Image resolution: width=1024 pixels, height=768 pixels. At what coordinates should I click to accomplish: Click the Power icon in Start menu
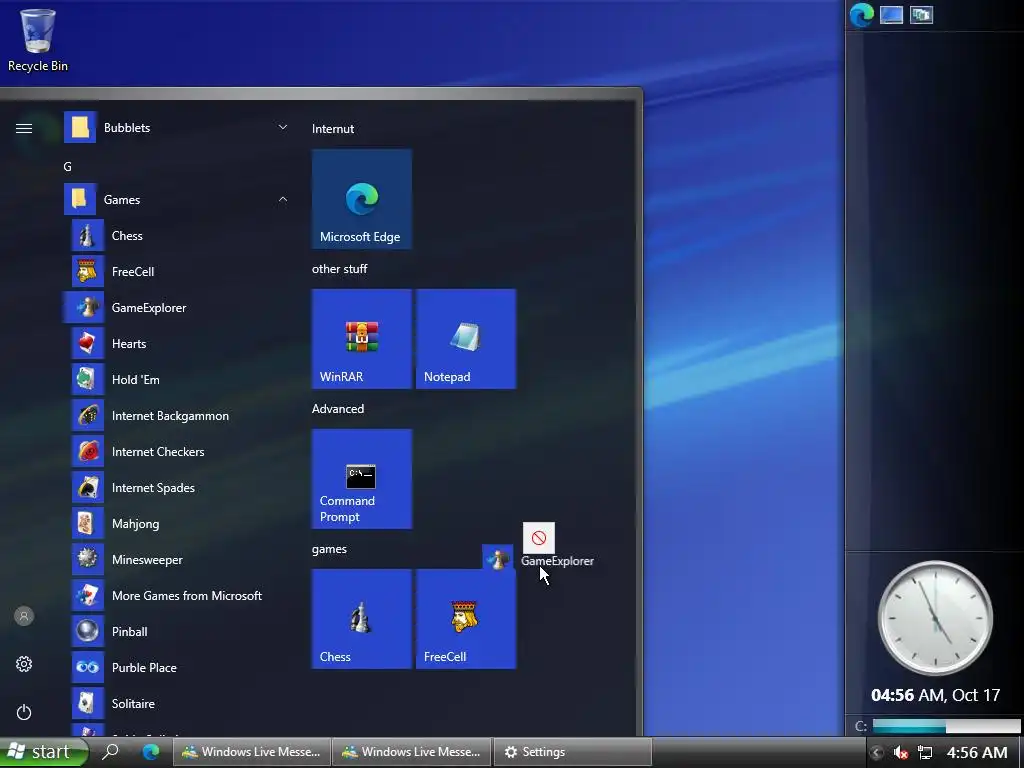pyautogui.click(x=24, y=712)
